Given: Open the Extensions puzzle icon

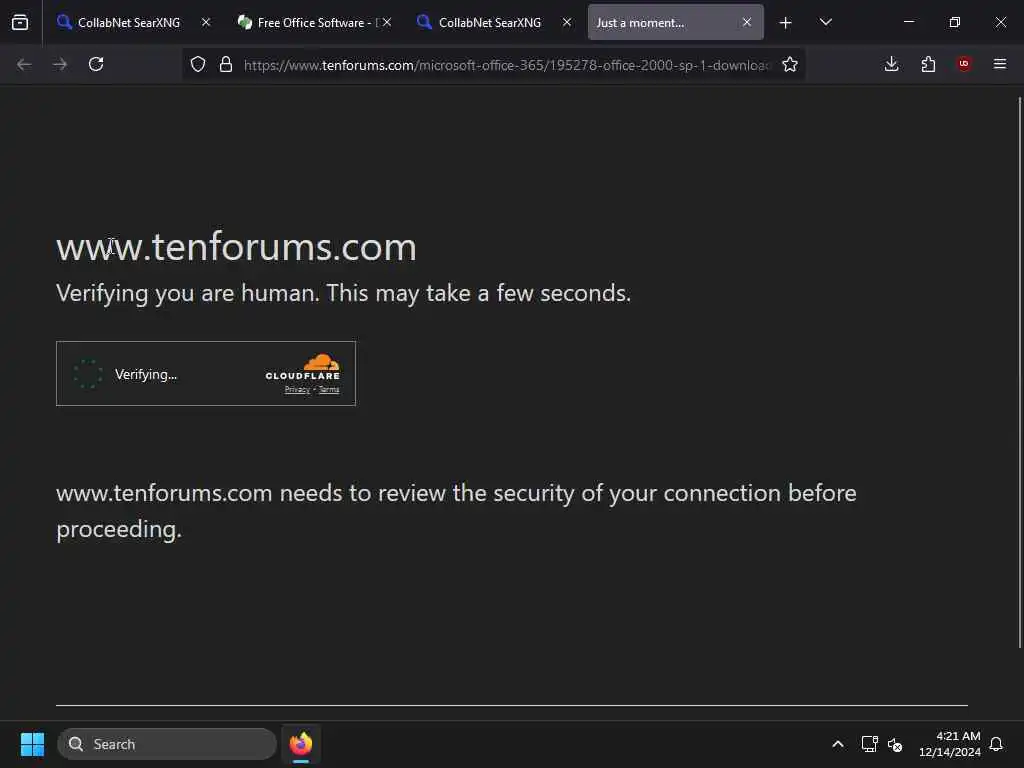Looking at the screenshot, I should 928,64.
